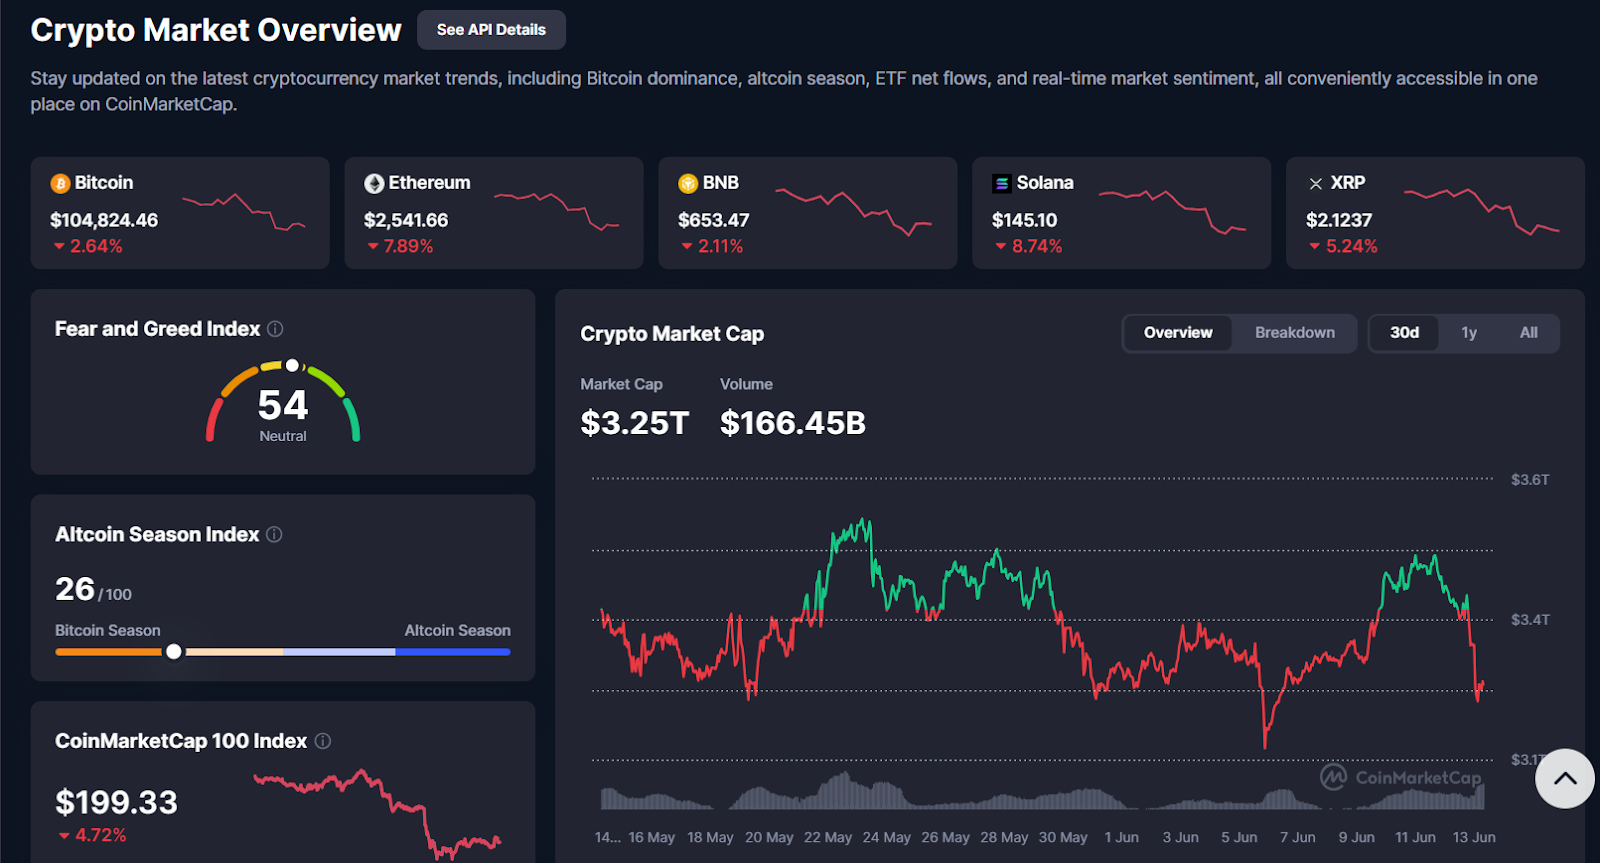The image size is (1600, 863).
Task: Click the Bitcoin orange coin icon
Action: (60, 184)
